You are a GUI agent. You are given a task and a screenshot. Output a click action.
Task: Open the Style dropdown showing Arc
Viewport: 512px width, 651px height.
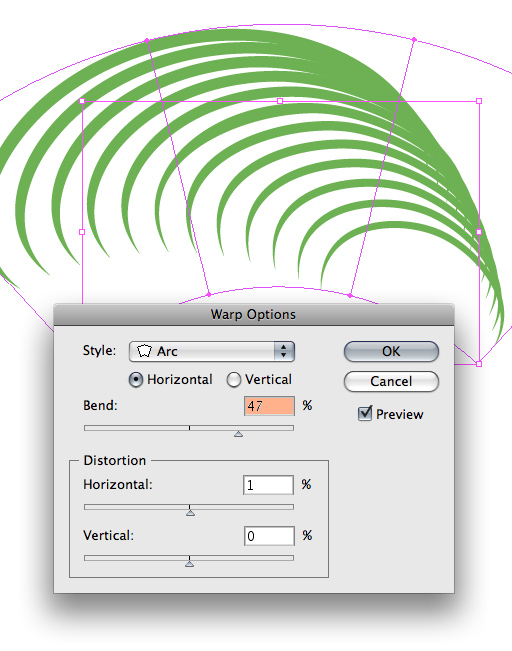[212, 351]
